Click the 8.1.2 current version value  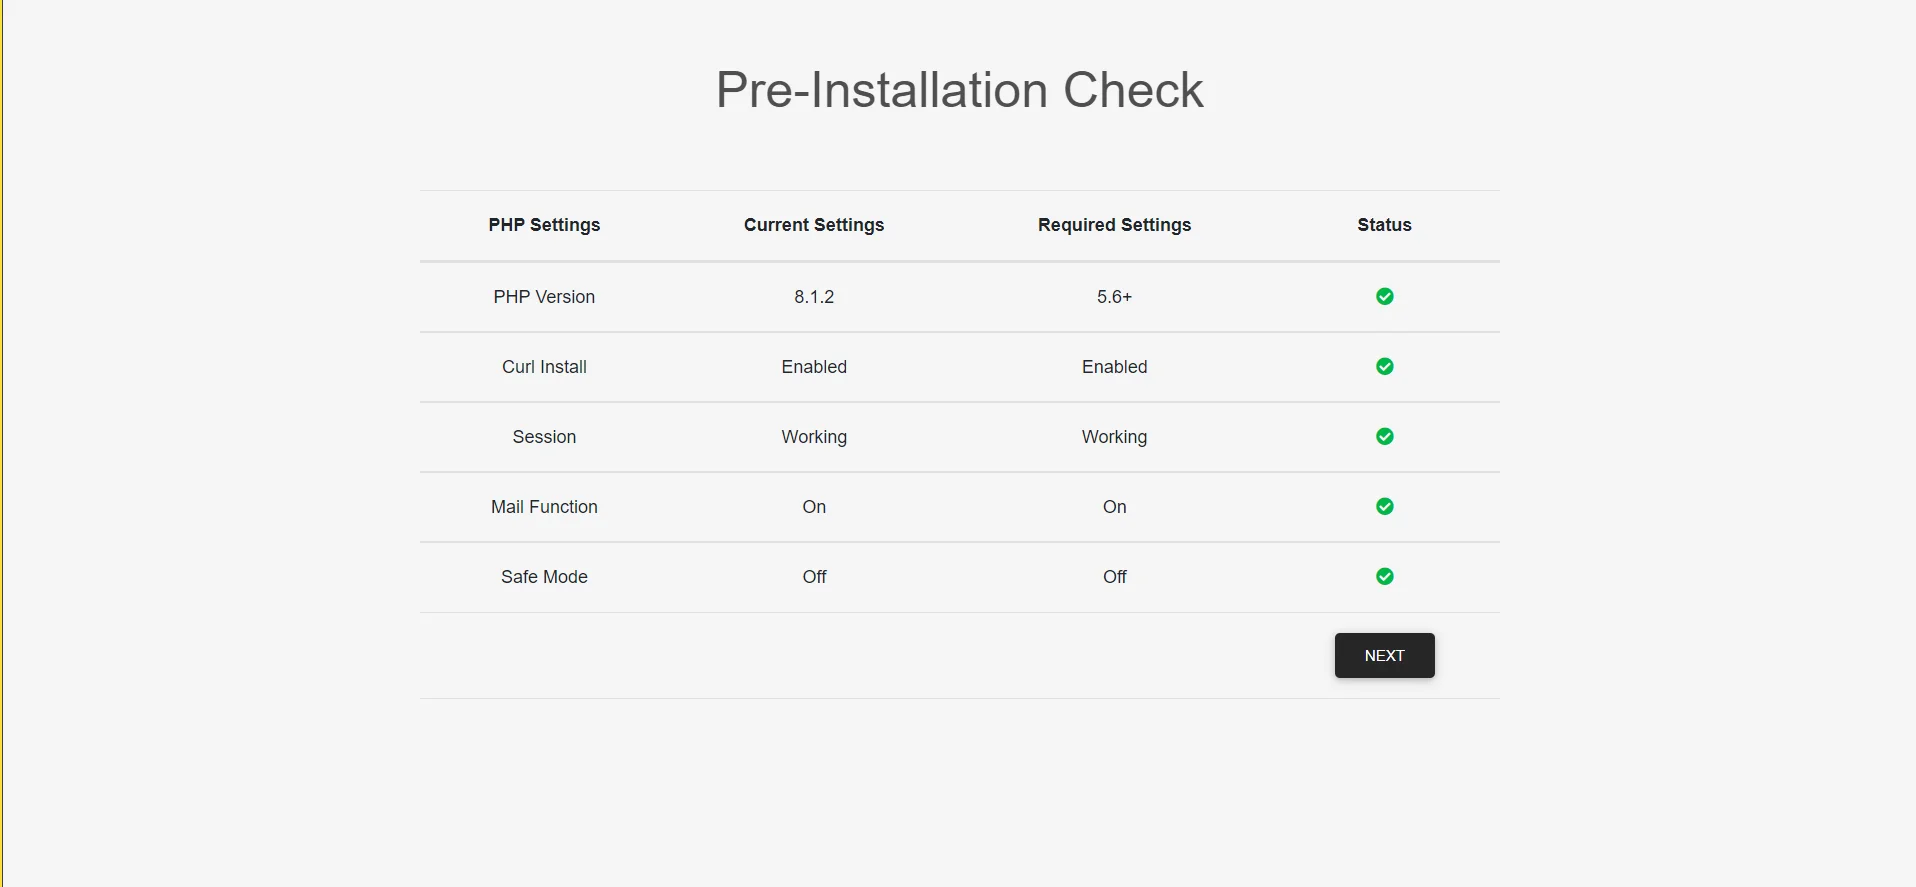click(x=814, y=297)
